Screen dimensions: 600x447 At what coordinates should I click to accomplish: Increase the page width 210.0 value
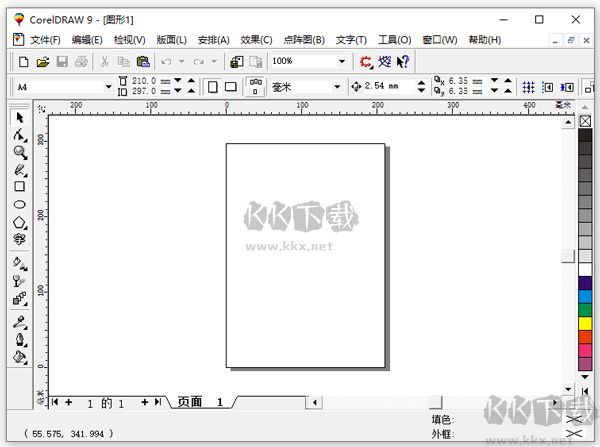coord(191,80)
